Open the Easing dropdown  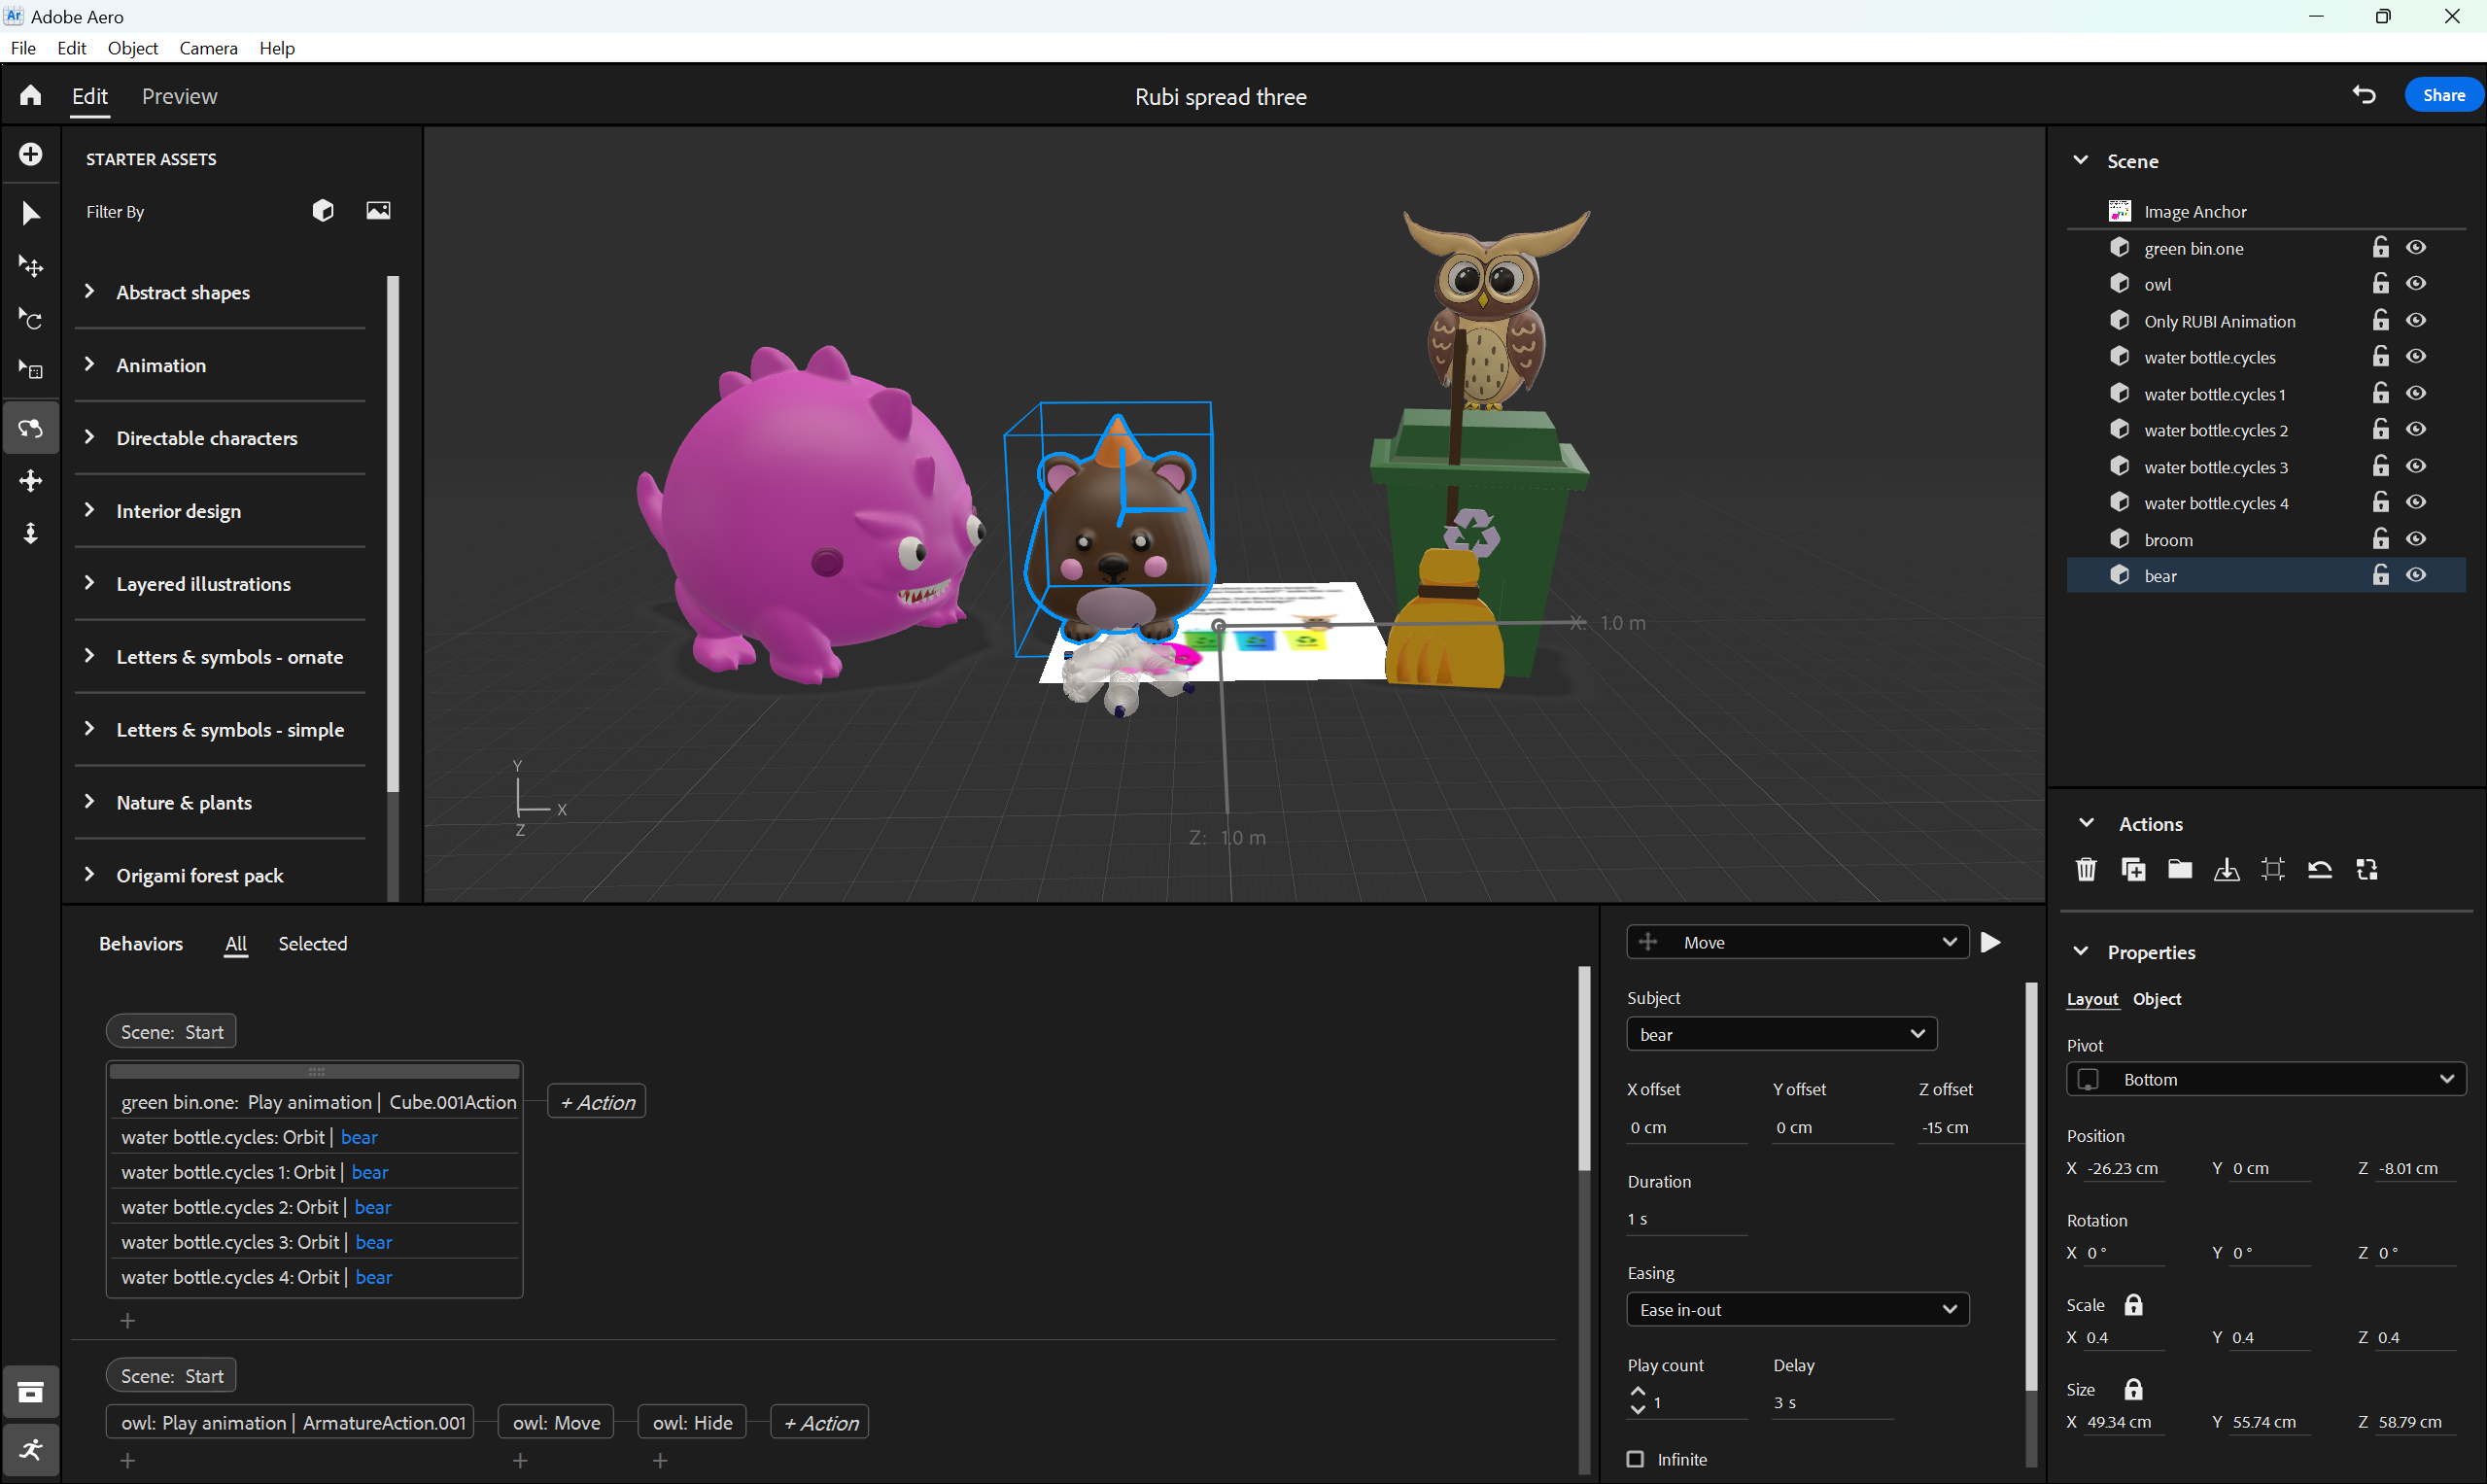(1797, 1309)
